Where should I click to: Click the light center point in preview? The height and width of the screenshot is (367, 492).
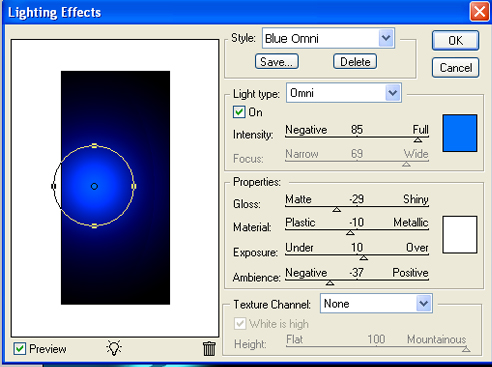[94, 186]
